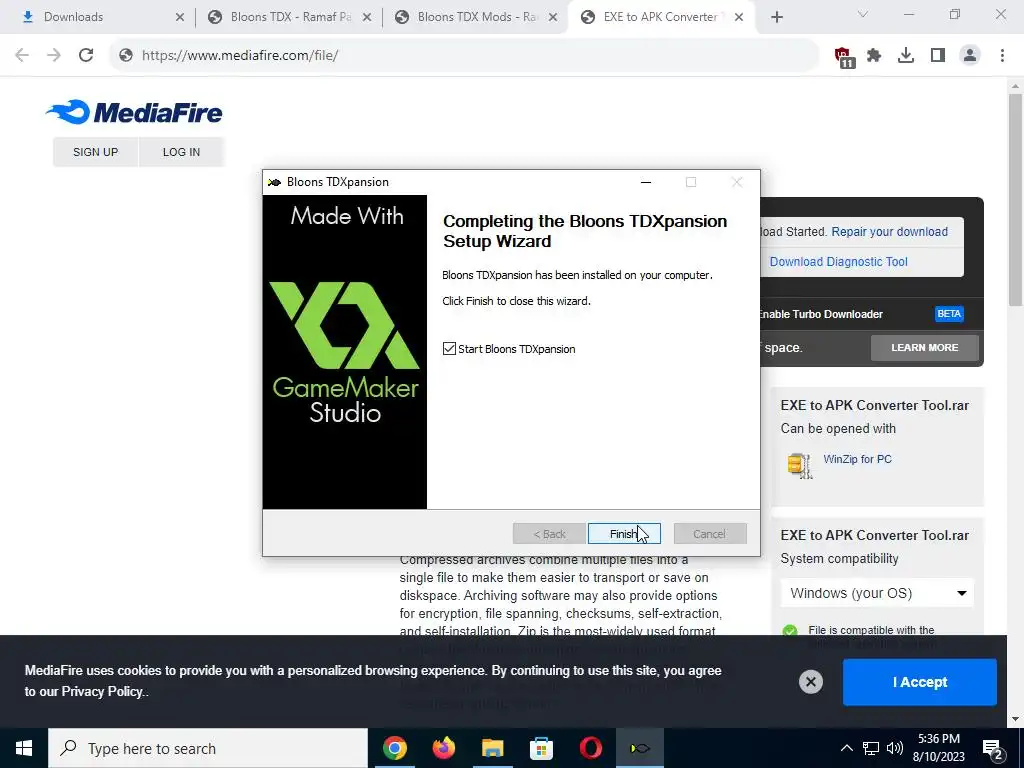The height and width of the screenshot is (768, 1024).
Task: Click the WinZip archive icon
Action: coord(799,466)
